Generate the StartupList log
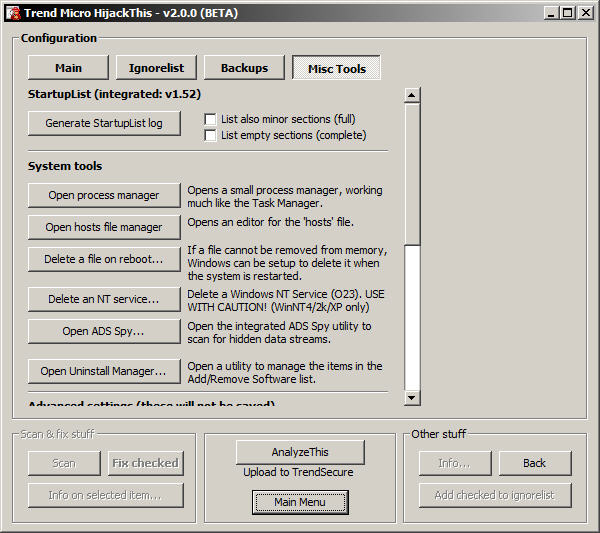Viewport: 600px width, 533px height. point(104,123)
